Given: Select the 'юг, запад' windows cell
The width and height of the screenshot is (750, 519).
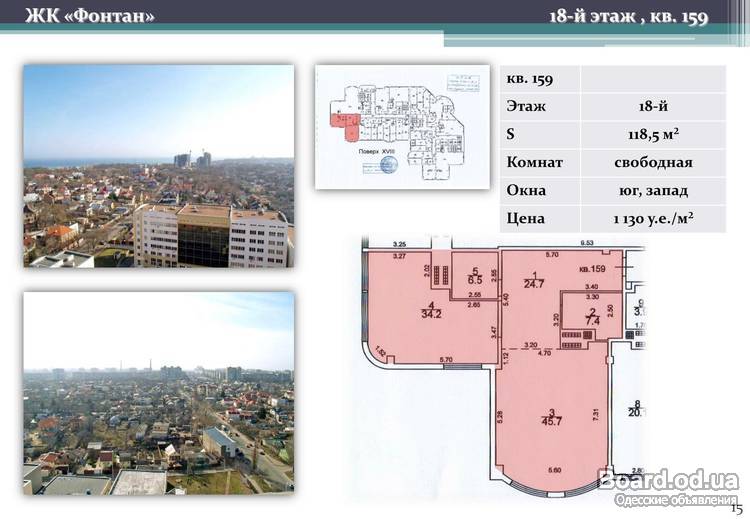Looking at the screenshot, I should [x=653, y=190].
